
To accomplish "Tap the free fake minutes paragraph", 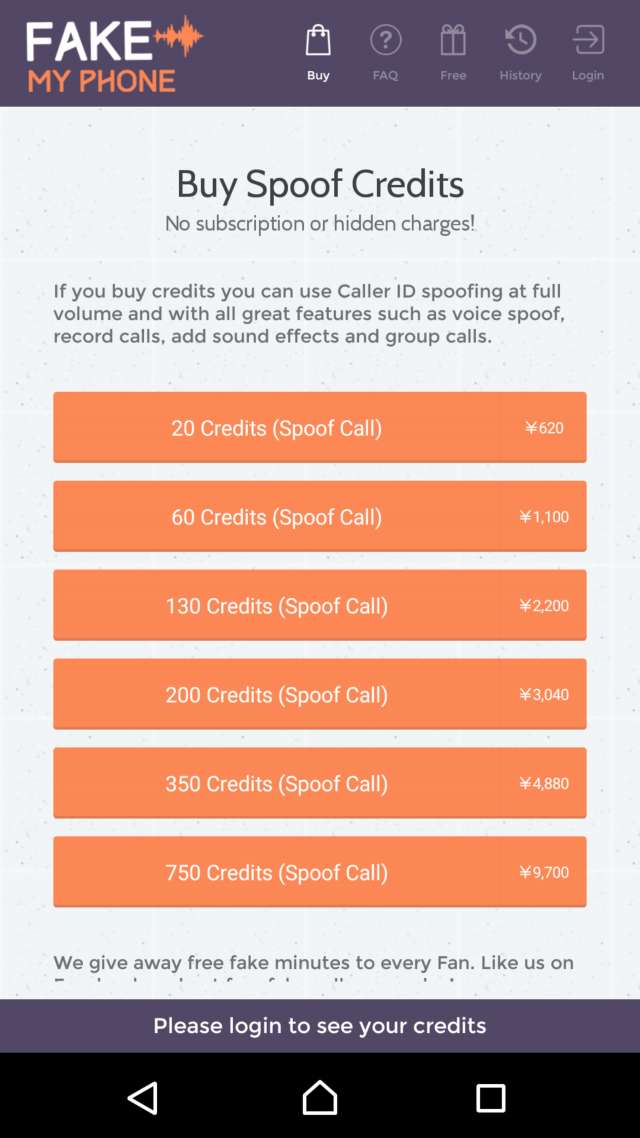I will [314, 964].
